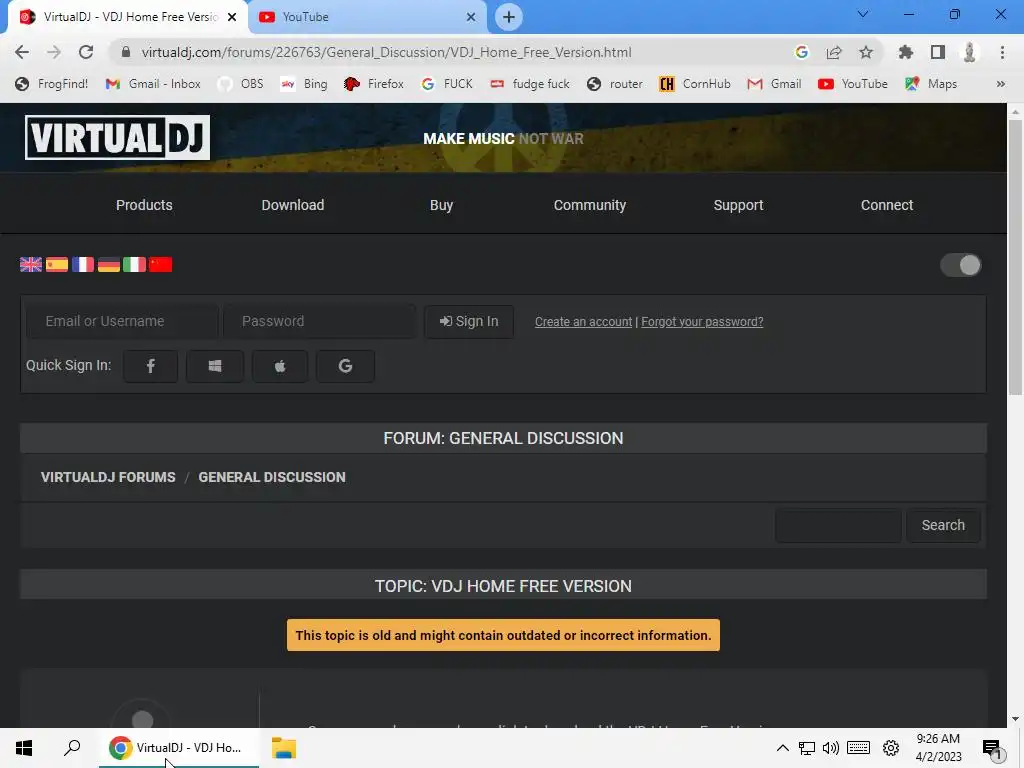Open Windows Start menu

click(24, 748)
